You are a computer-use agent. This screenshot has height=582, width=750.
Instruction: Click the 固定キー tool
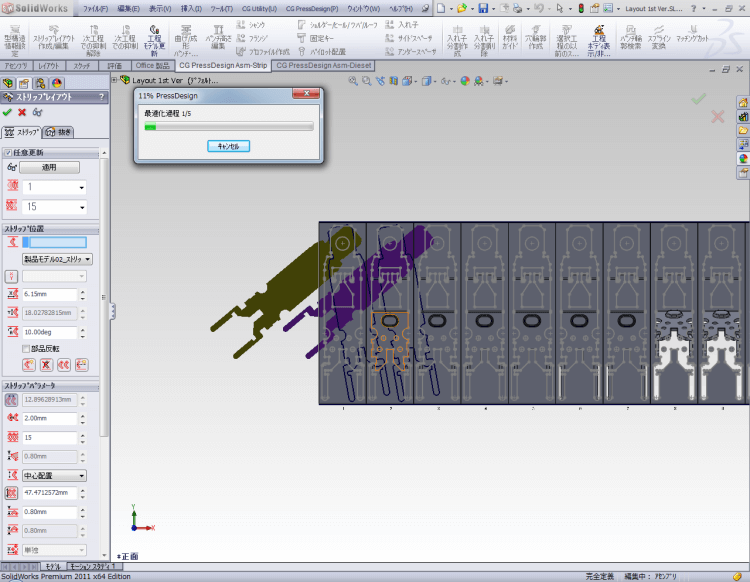[x=315, y=38]
